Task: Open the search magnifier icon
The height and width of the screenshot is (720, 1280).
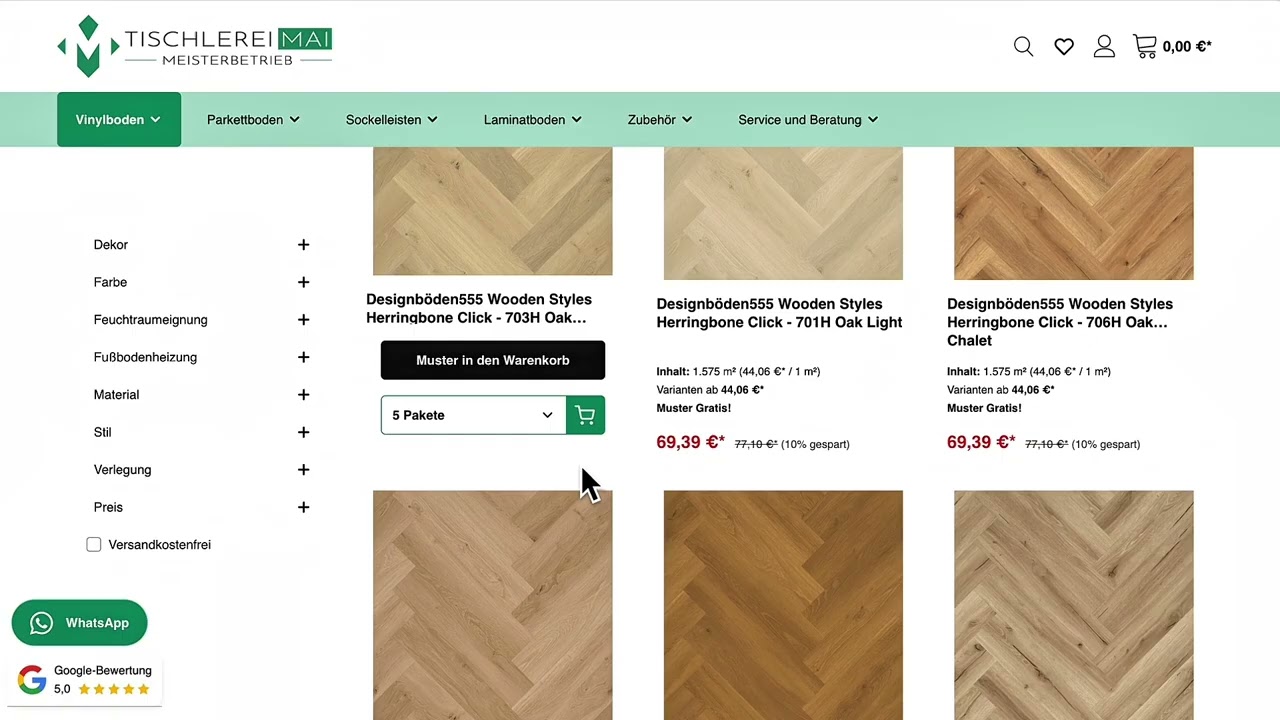Action: pyautogui.click(x=1023, y=47)
